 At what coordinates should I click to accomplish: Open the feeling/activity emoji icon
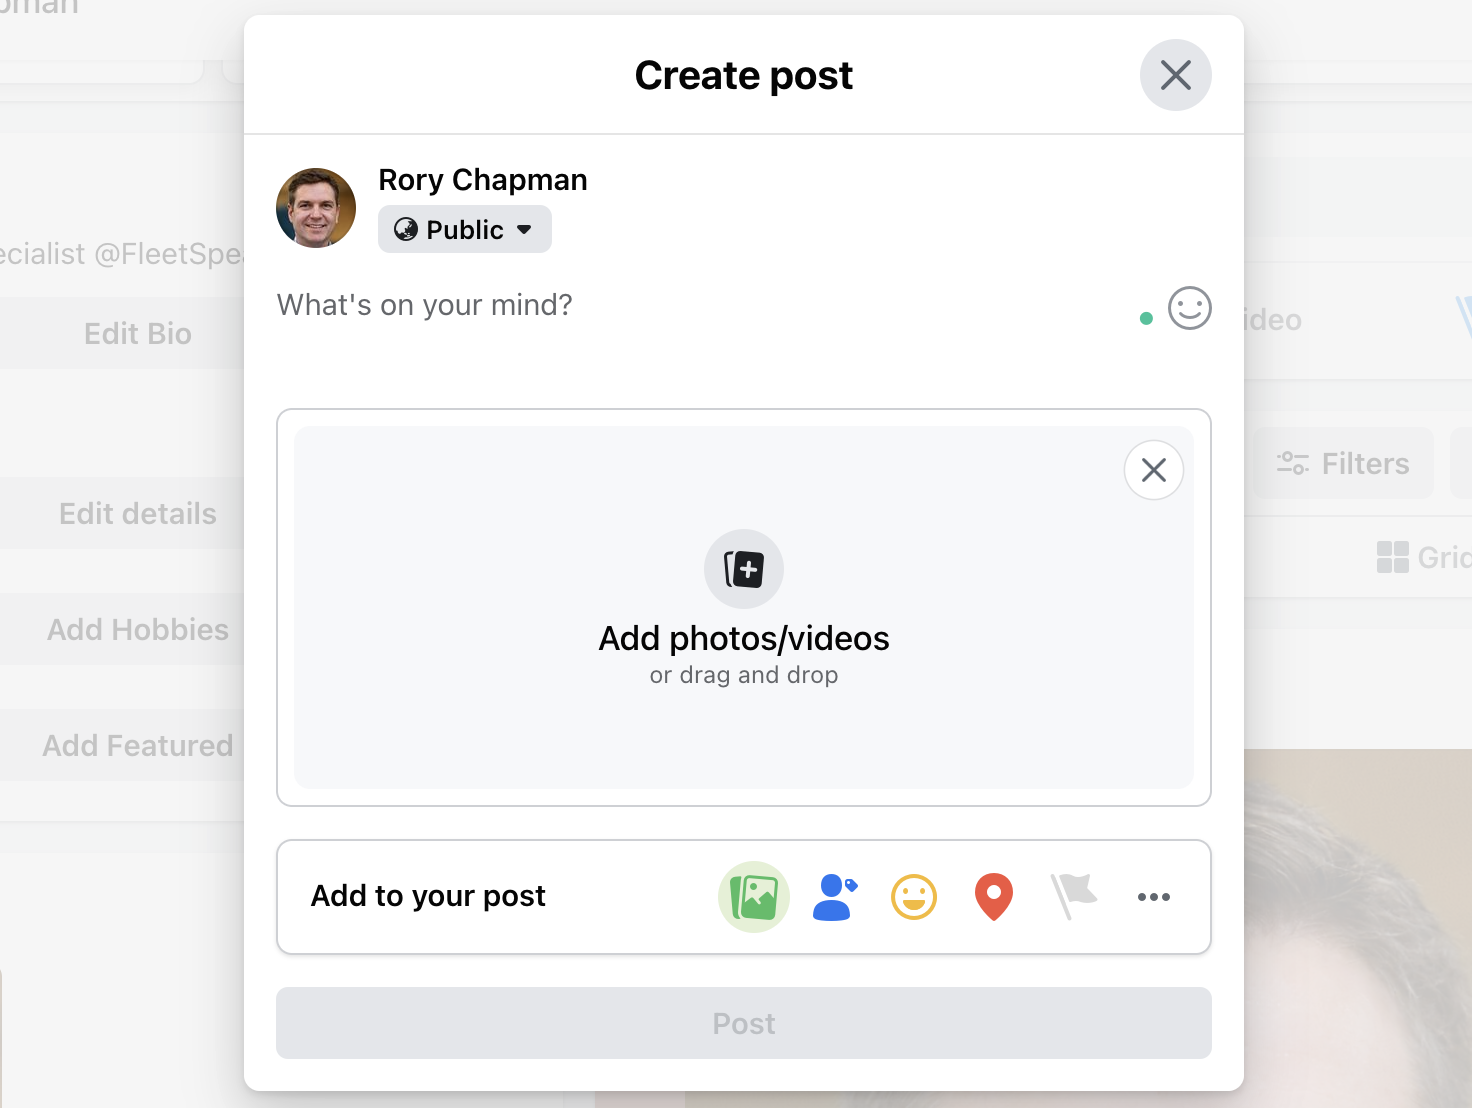(913, 897)
